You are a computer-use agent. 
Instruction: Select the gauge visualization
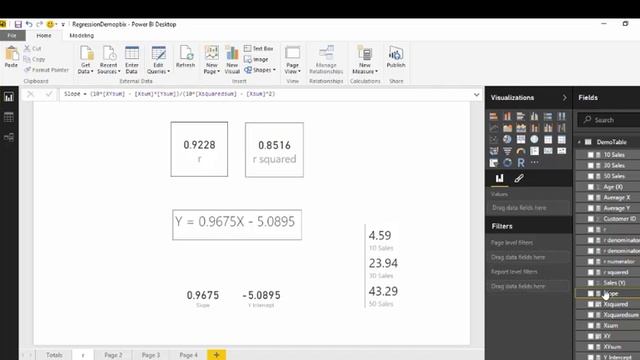(521, 151)
